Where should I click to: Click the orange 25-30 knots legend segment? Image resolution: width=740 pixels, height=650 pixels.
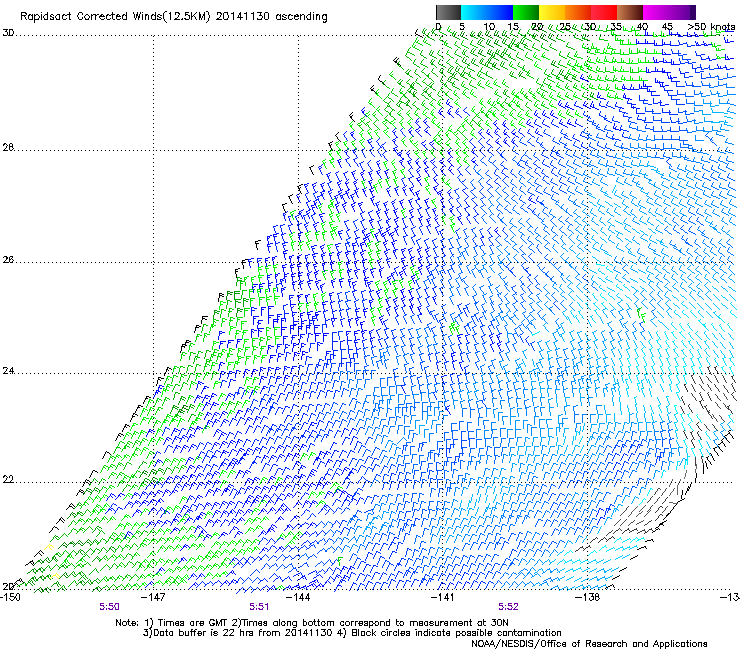click(x=578, y=12)
